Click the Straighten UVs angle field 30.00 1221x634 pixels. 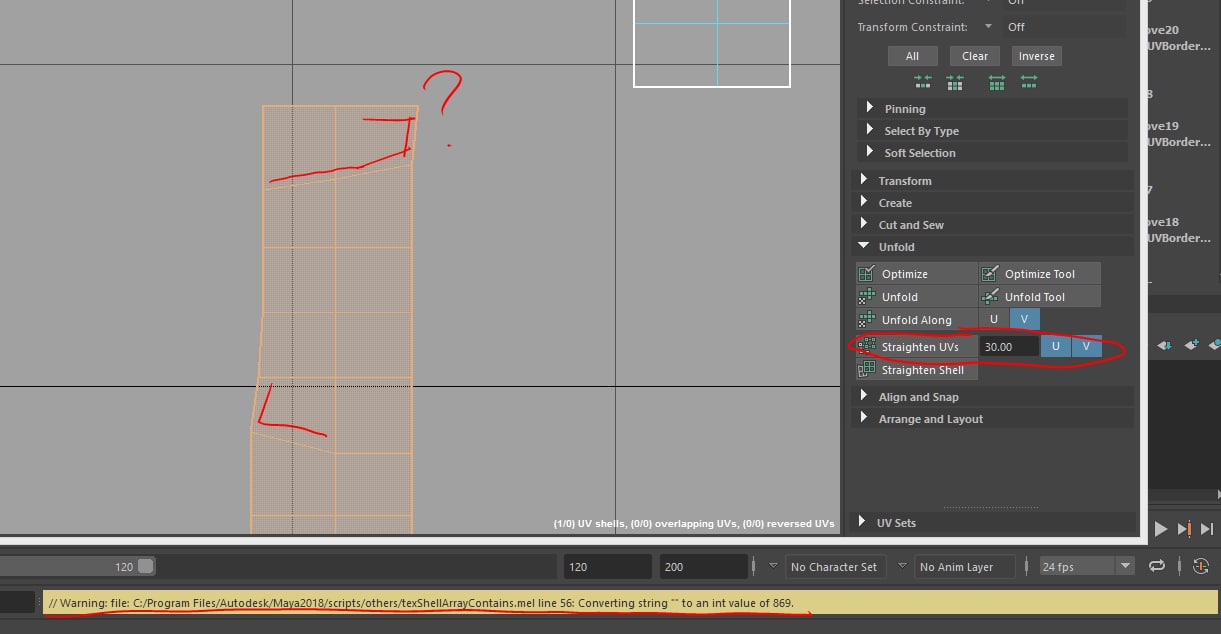[1008, 347]
